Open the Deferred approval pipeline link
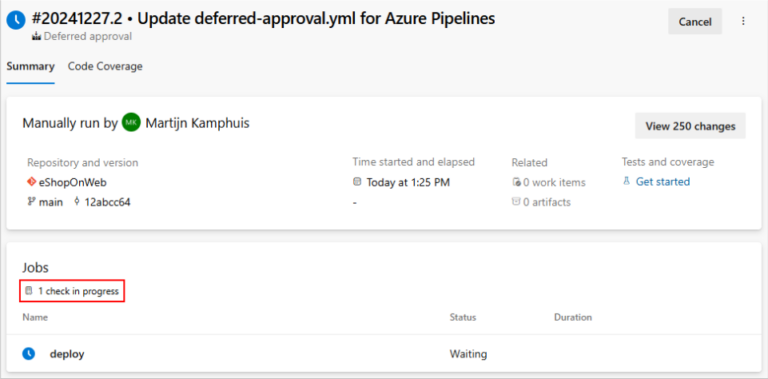The height and width of the screenshot is (379, 768). (x=88, y=36)
